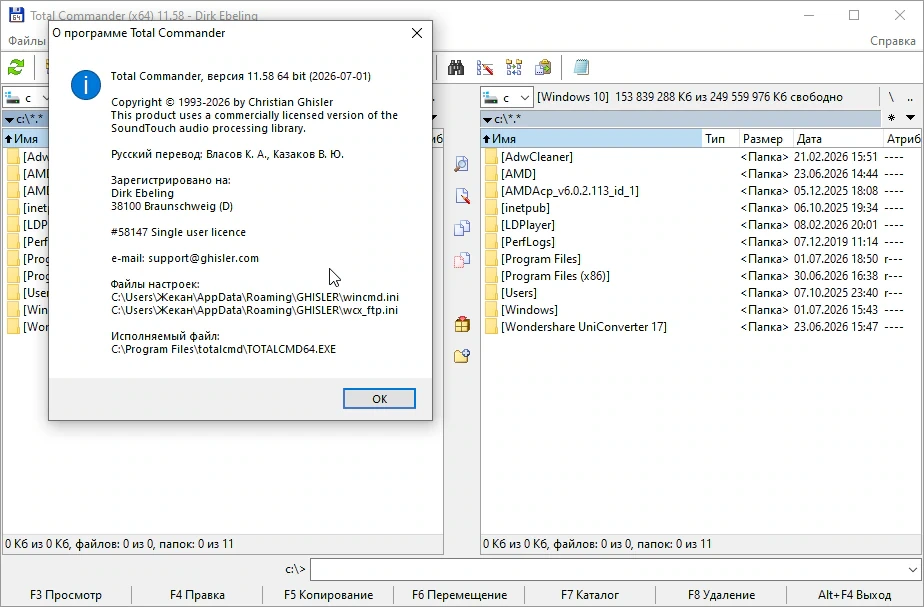Click the move files icon in middle bar
This screenshot has height=607, width=924.
click(462, 260)
